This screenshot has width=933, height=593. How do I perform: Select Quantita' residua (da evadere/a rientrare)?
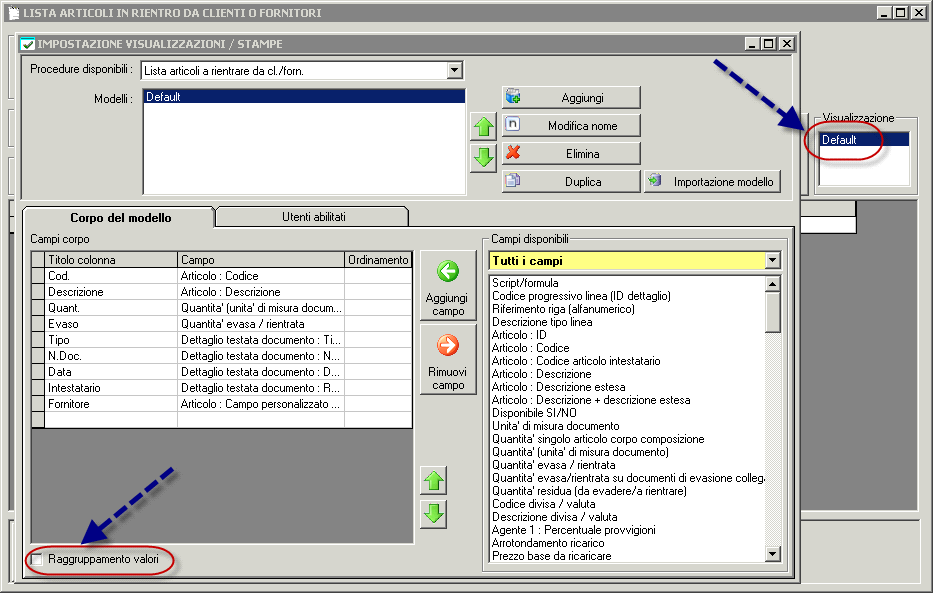pos(589,491)
